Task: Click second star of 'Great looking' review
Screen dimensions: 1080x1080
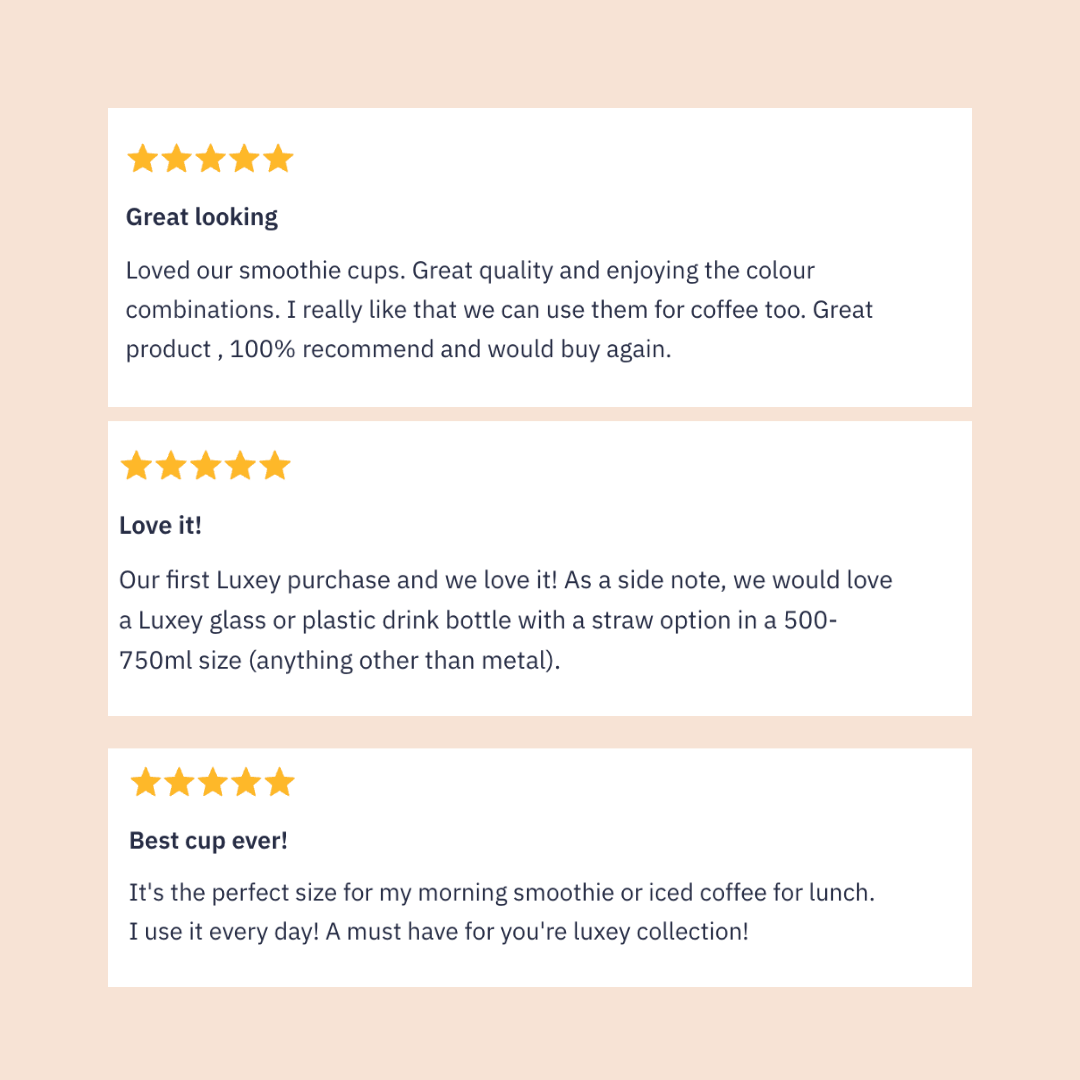Action: pyautogui.click(x=176, y=158)
